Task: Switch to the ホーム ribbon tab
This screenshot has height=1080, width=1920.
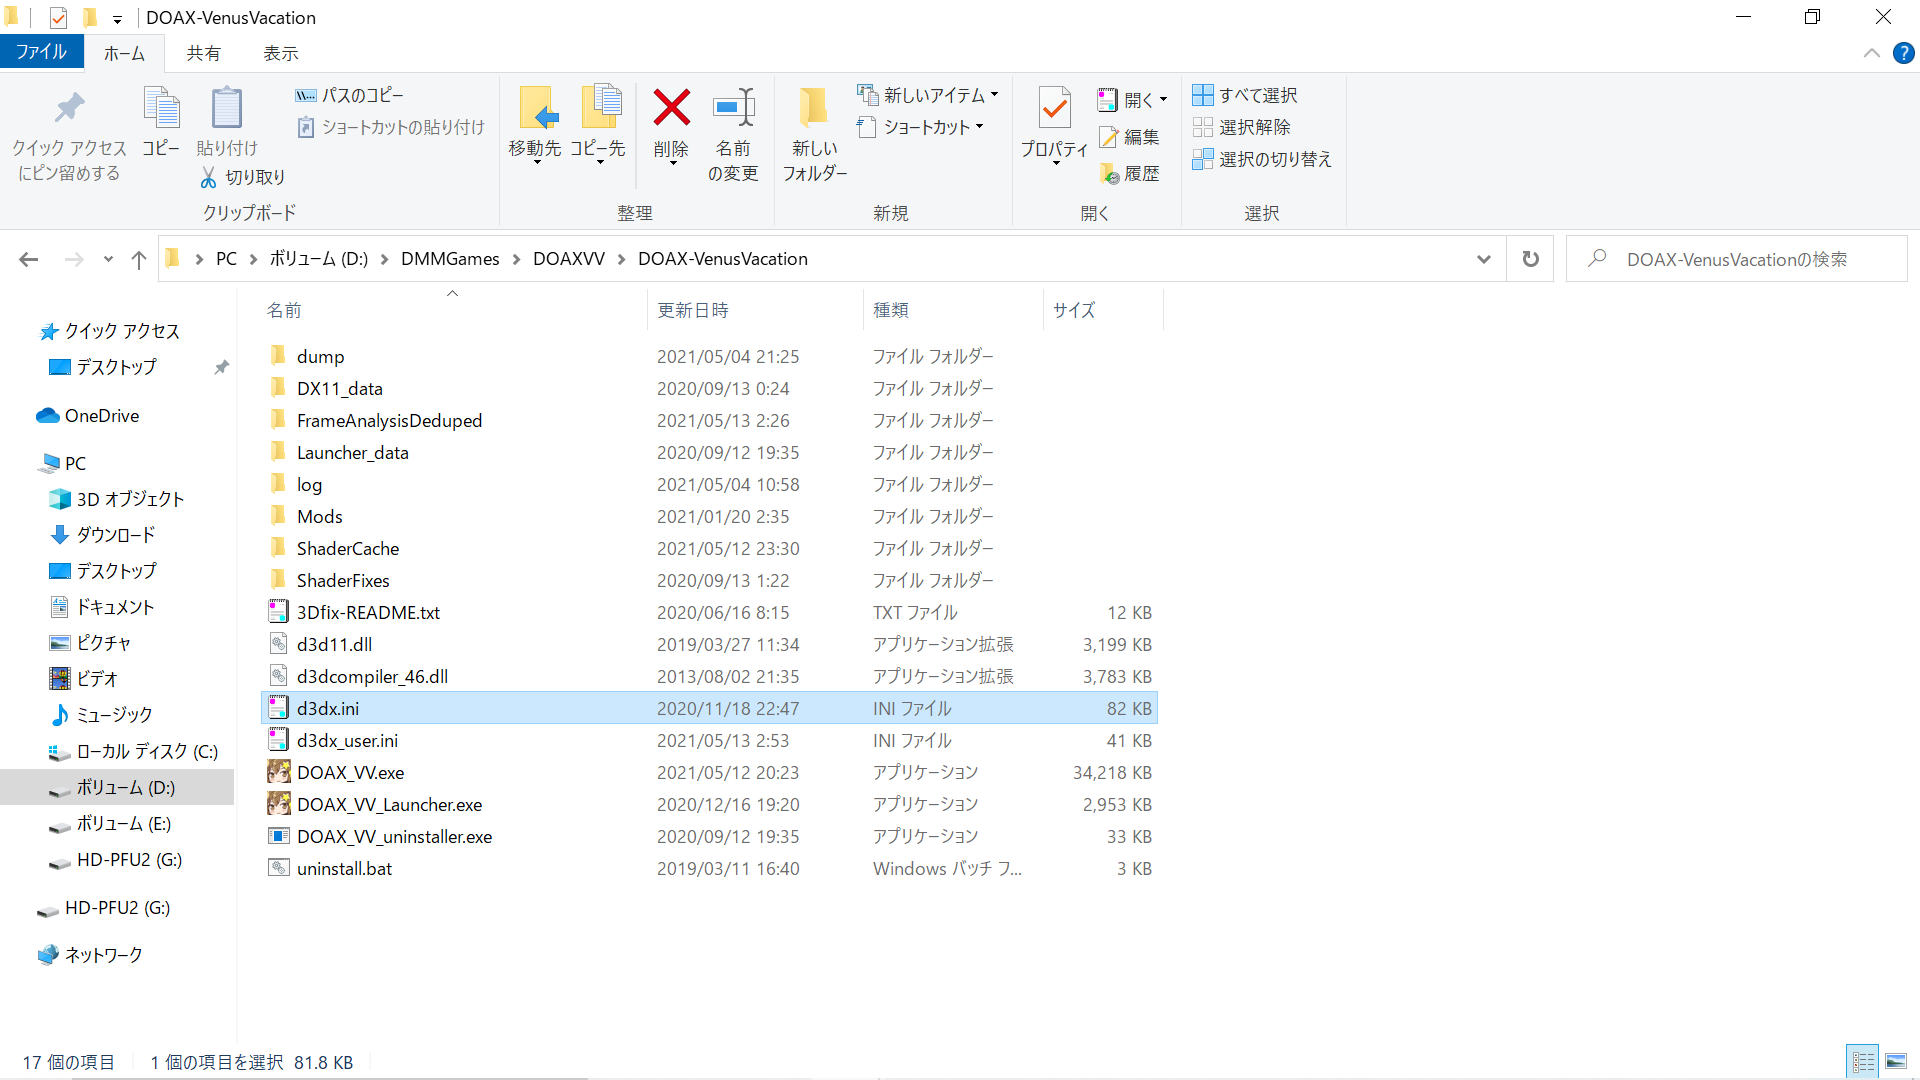Action: 124,53
